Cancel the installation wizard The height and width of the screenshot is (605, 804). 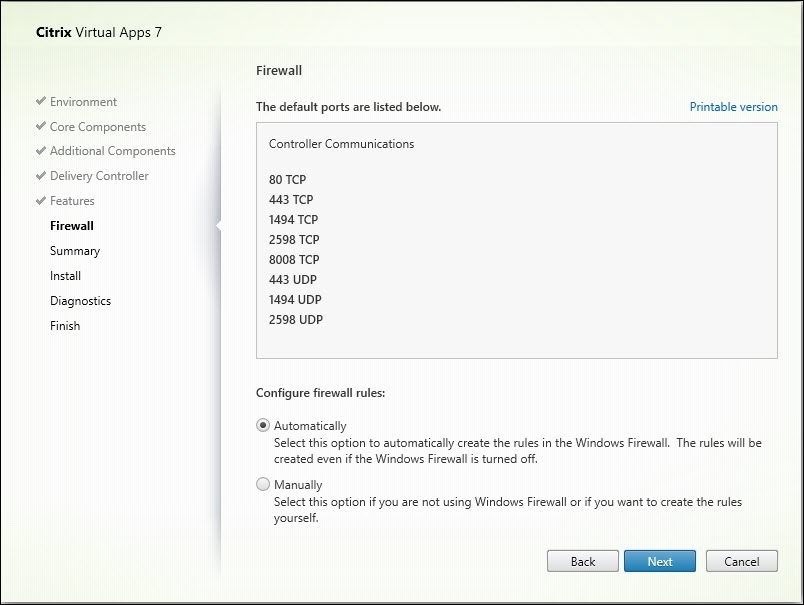point(741,561)
